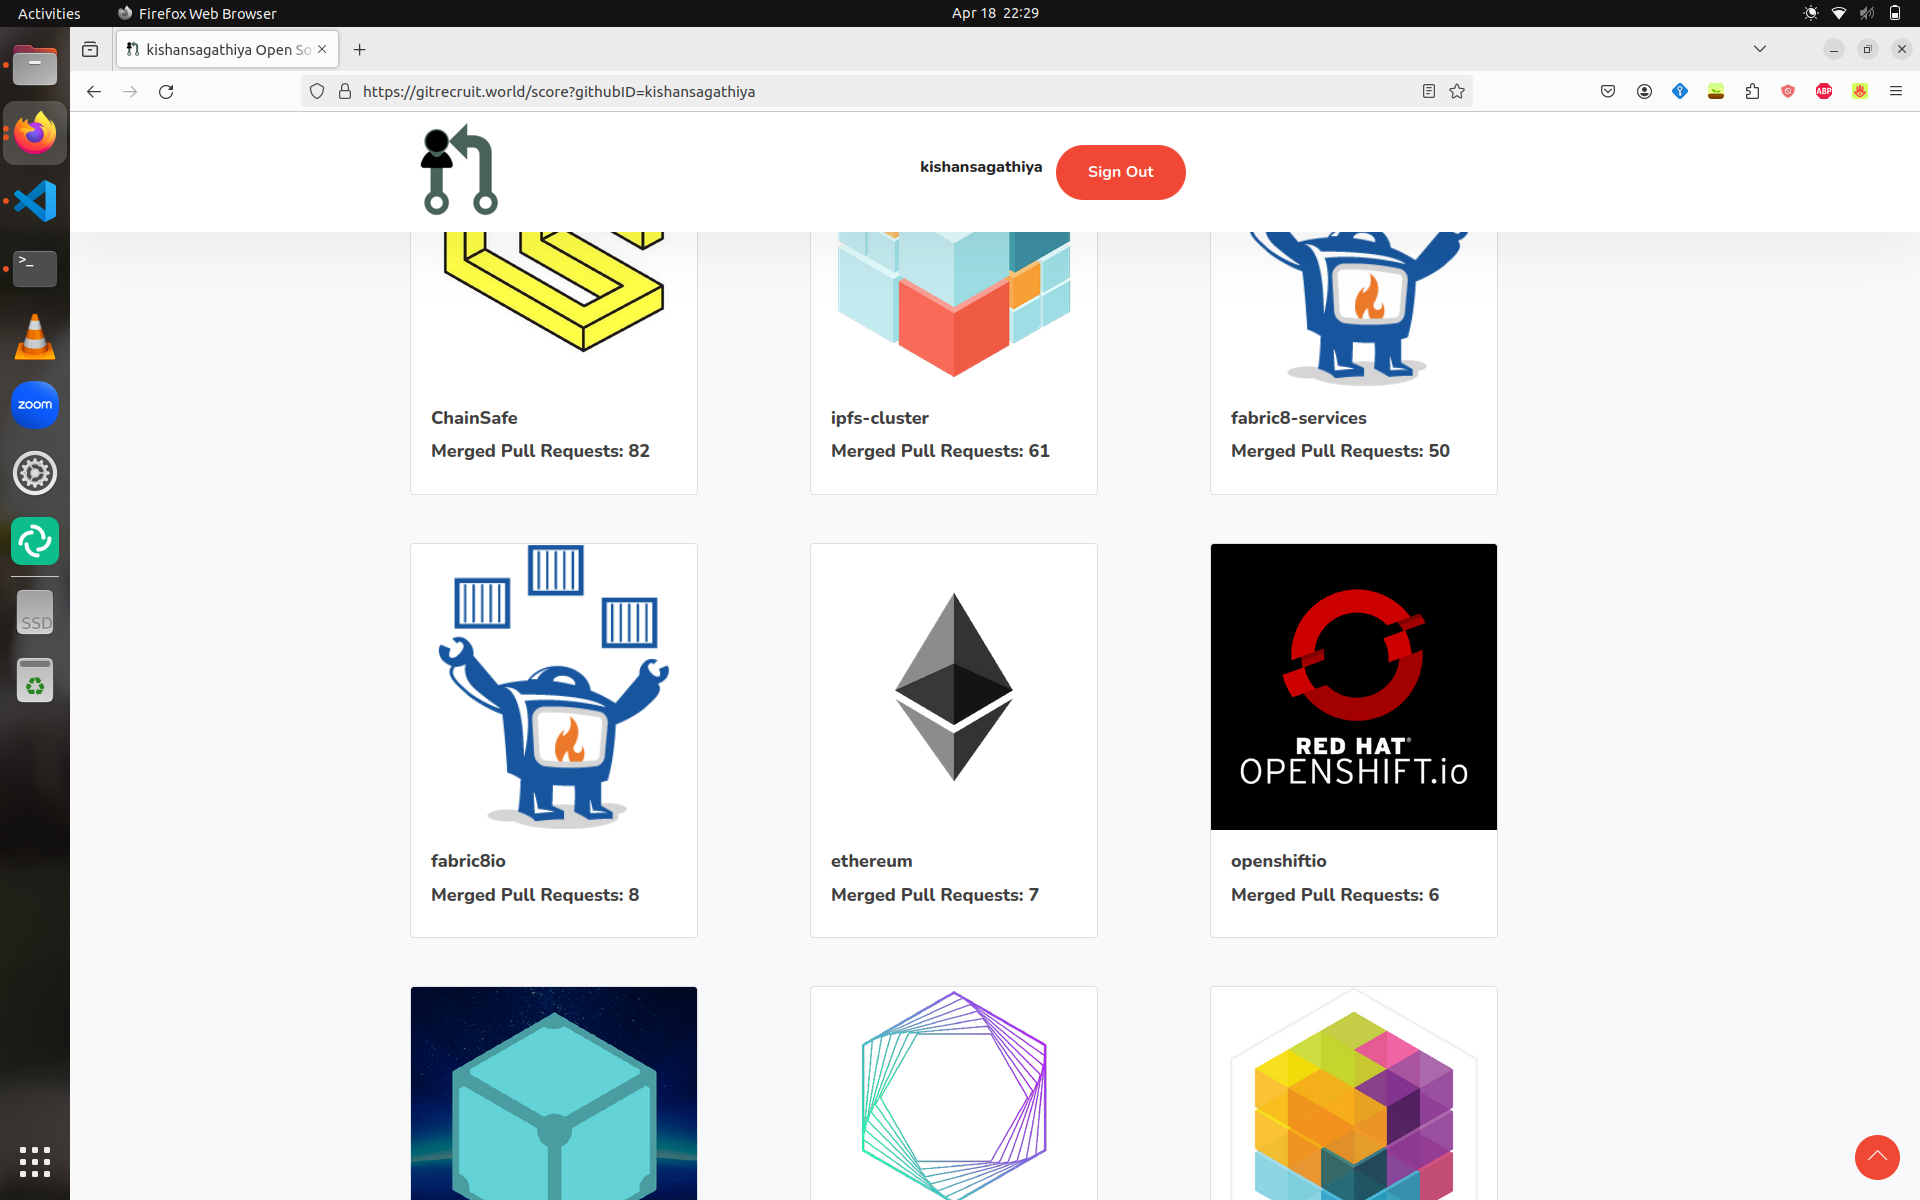The image size is (1920, 1200).
Task: Toggle reader view icon in address bar
Action: (1429, 91)
